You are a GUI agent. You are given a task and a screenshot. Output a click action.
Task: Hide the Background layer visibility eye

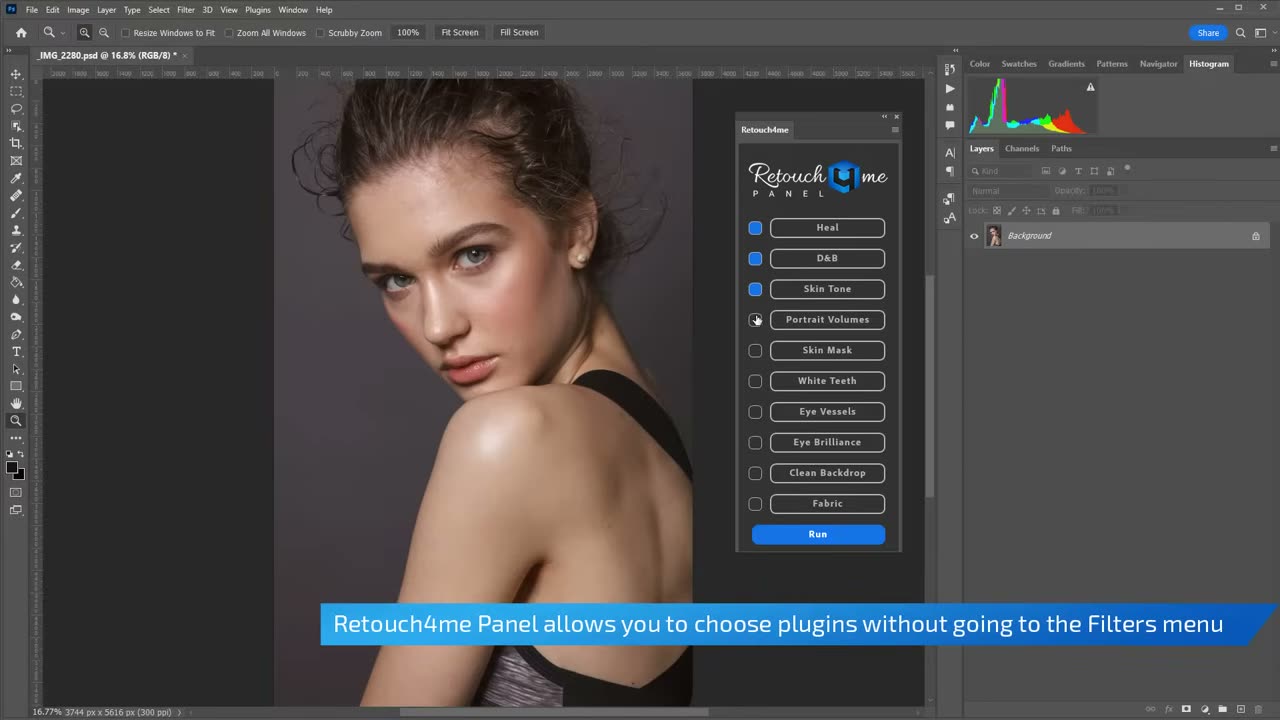[x=974, y=236]
